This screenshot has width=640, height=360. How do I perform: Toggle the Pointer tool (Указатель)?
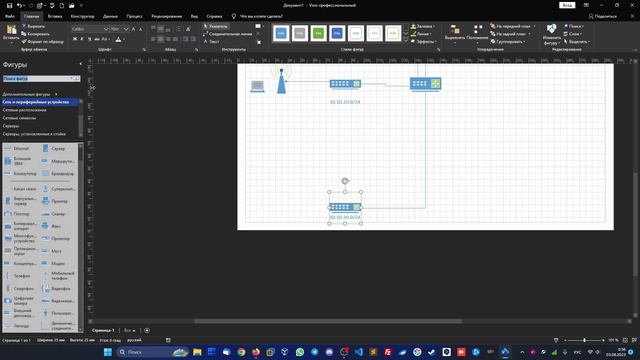[x=216, y=26]
